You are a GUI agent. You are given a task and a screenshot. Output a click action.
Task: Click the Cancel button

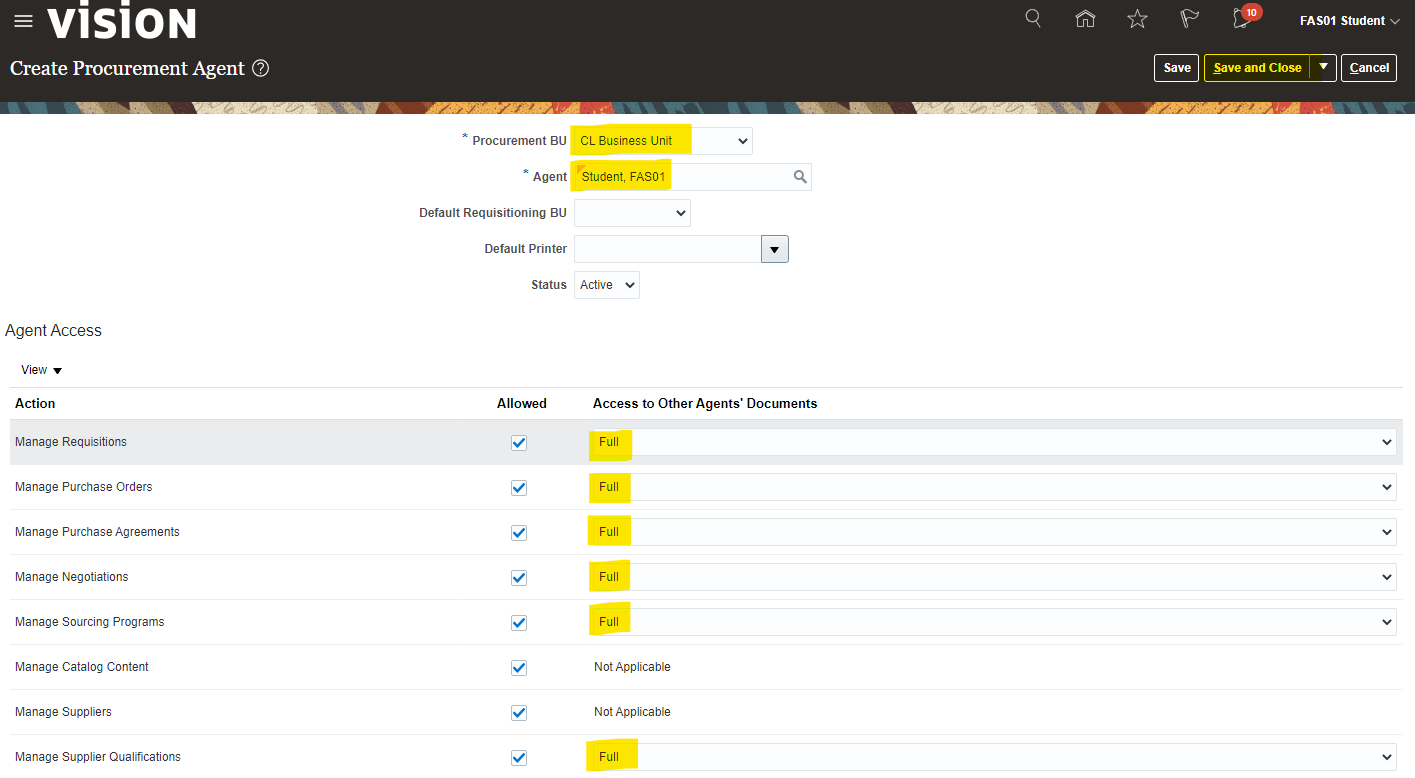click(x=1368, y=68)
